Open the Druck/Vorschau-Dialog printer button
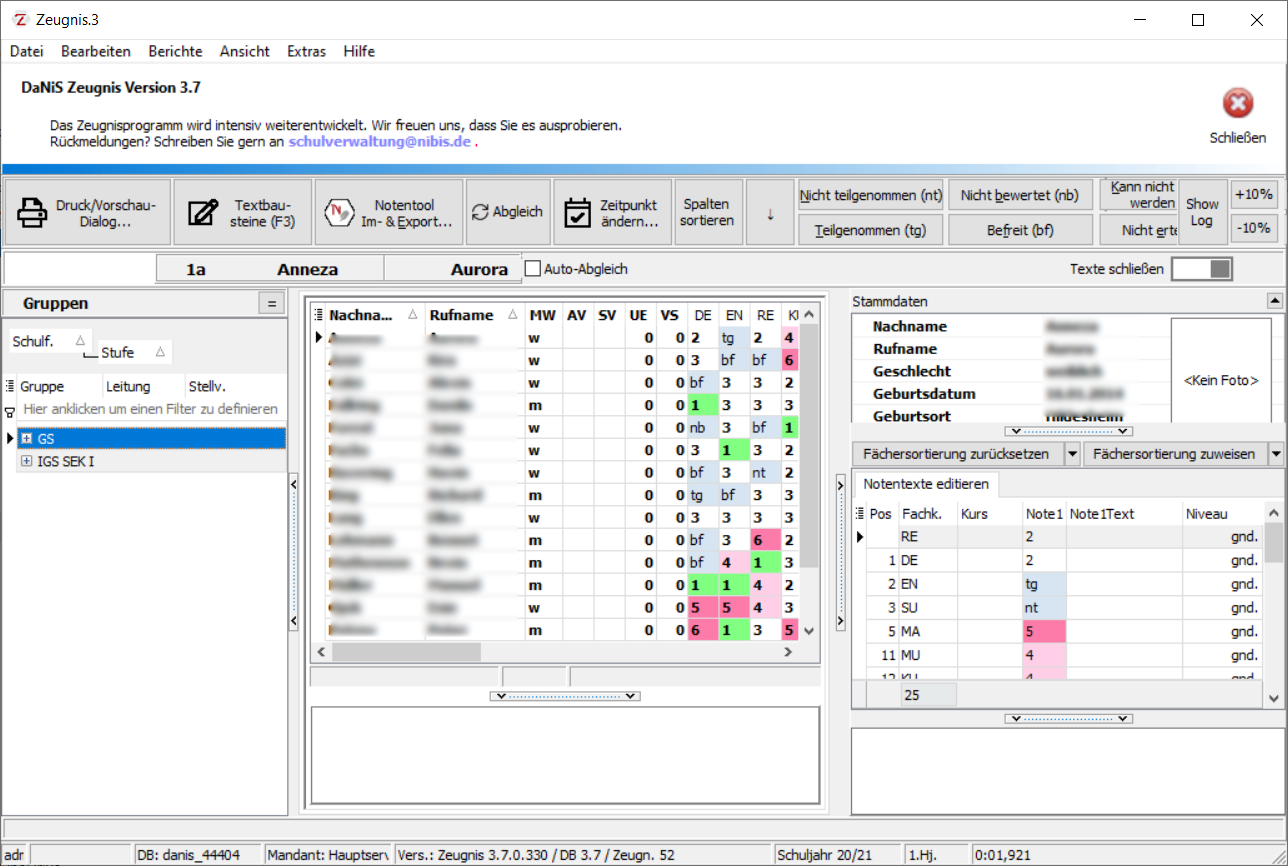 (87, 212)
